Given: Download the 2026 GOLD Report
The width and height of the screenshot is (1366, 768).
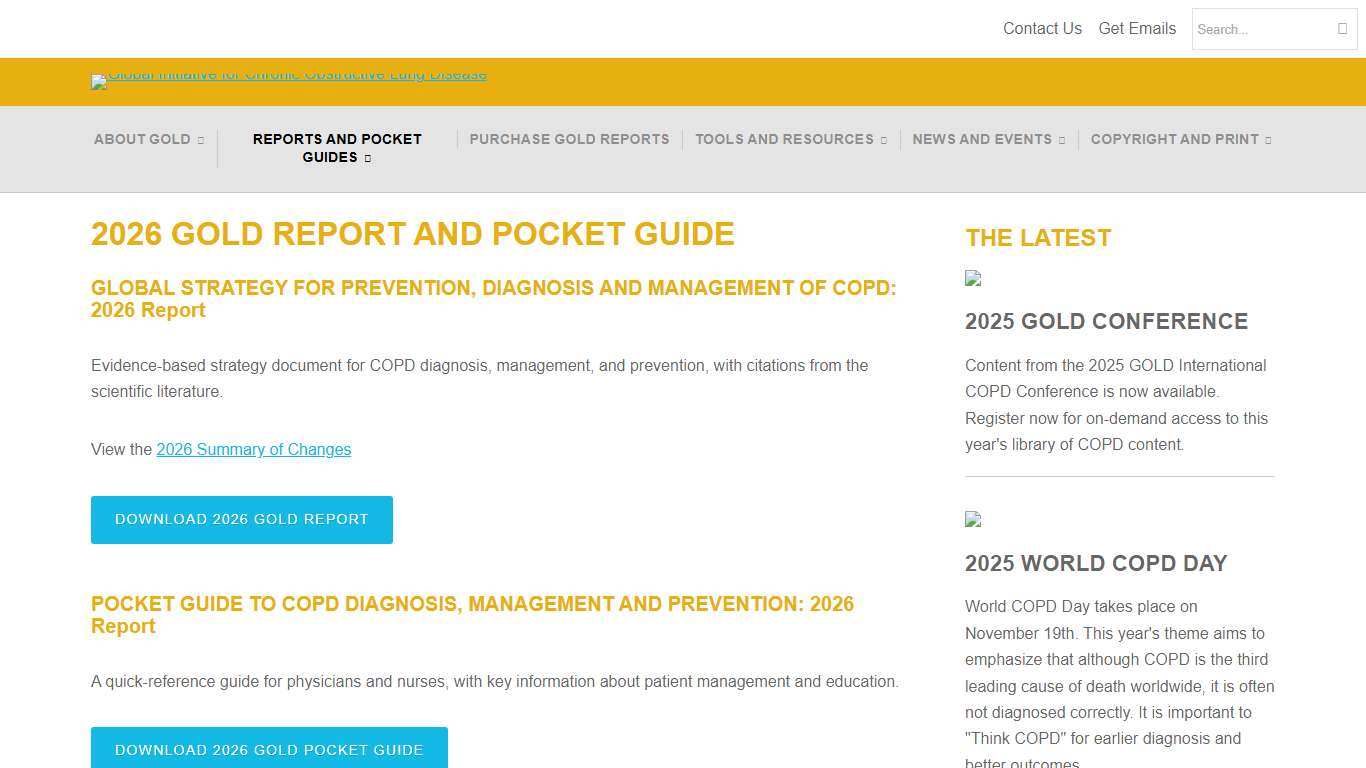Looking at the screenshot, I should [x=241, y=519].
